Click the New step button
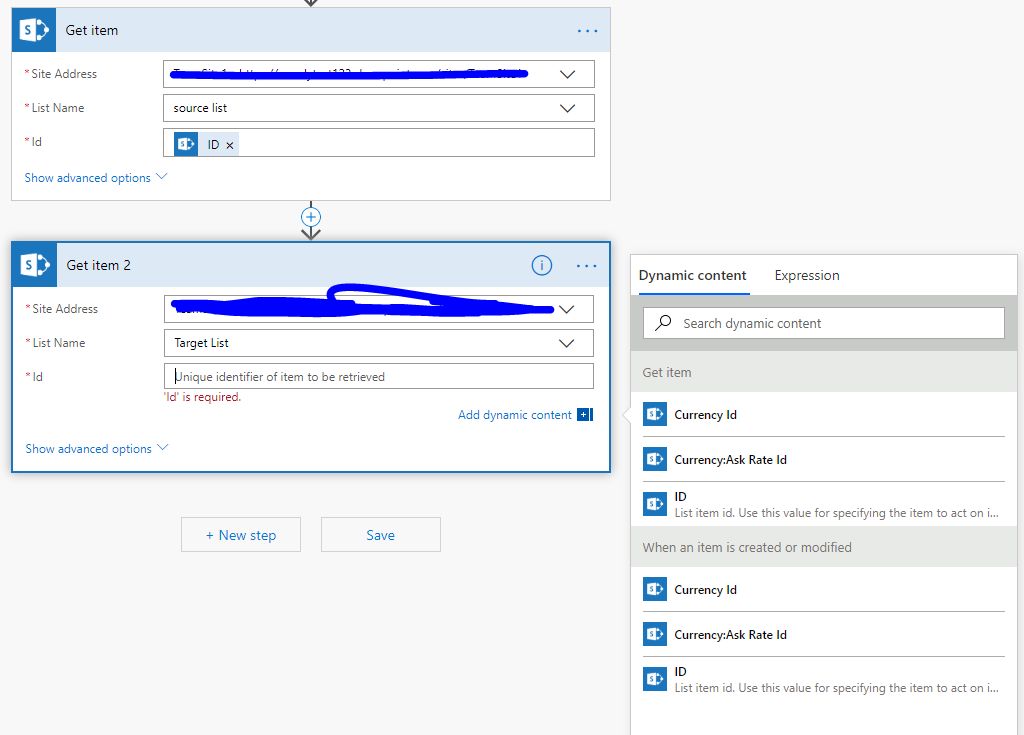This screenshot has height=735, width=1024. click(241, 534)
